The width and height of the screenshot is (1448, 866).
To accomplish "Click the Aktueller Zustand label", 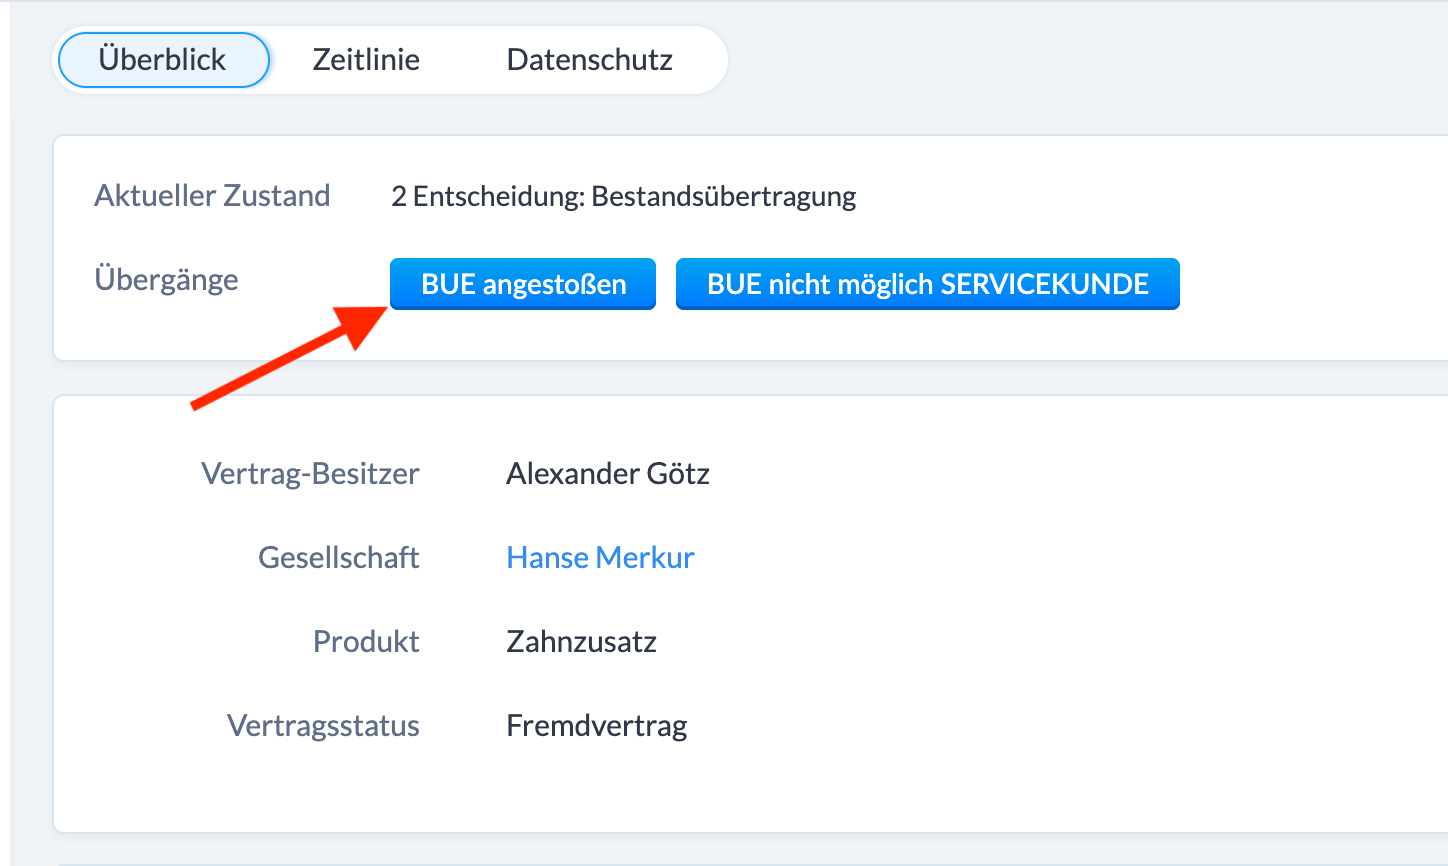I will (x=212, y=196).
